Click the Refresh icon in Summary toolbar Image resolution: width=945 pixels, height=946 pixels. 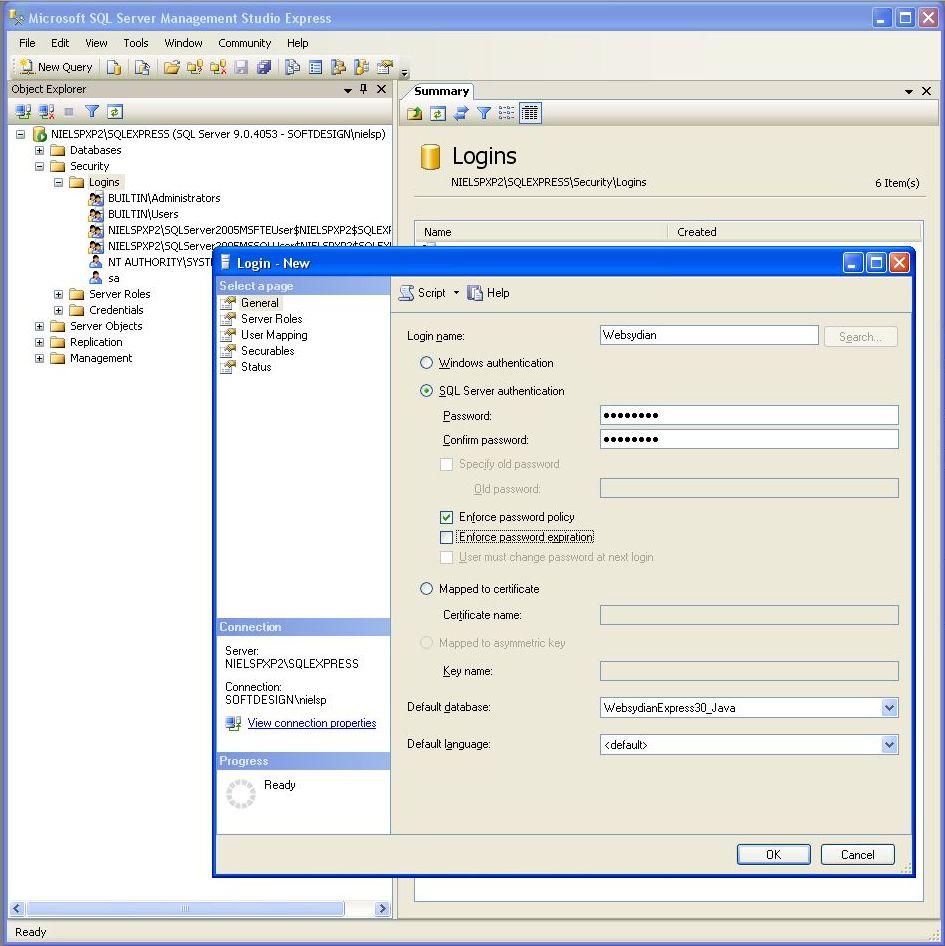[x=438, y=113]
